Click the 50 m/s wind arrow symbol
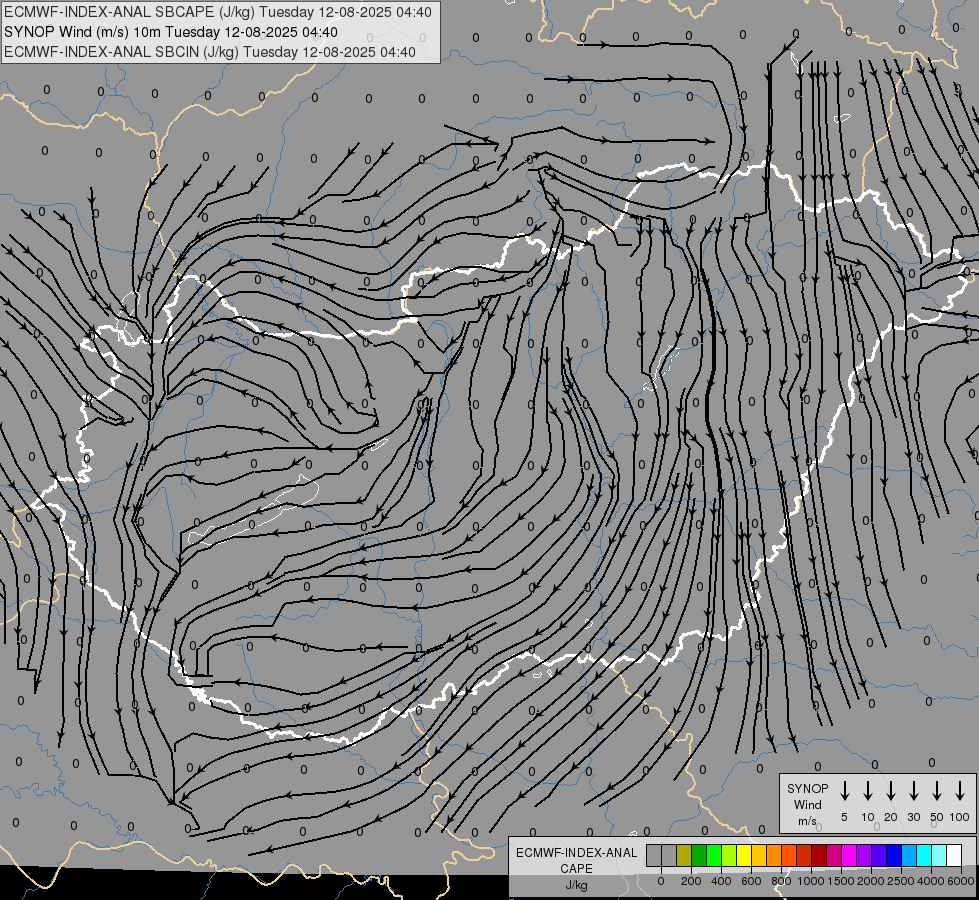 (937, 791)
